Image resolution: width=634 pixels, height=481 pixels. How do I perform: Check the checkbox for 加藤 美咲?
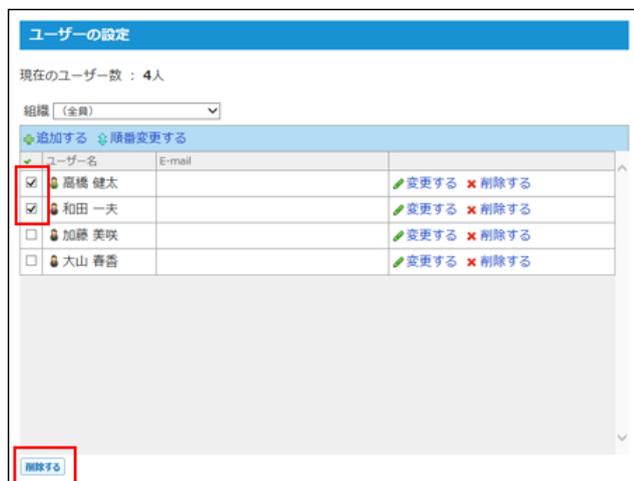pos(31,234)
